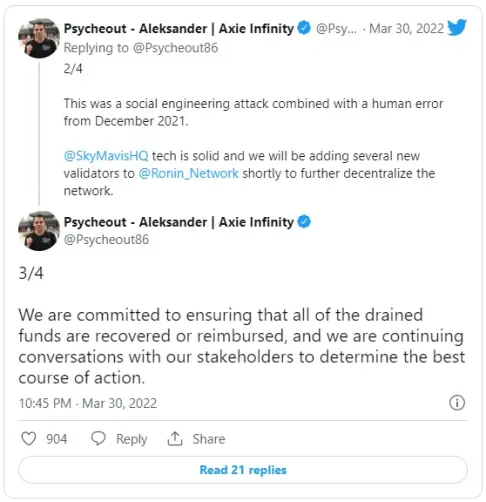Click verified badge beside the 3/4 author
The height and width of the screenshot is (502, 486).
[304, 222]
